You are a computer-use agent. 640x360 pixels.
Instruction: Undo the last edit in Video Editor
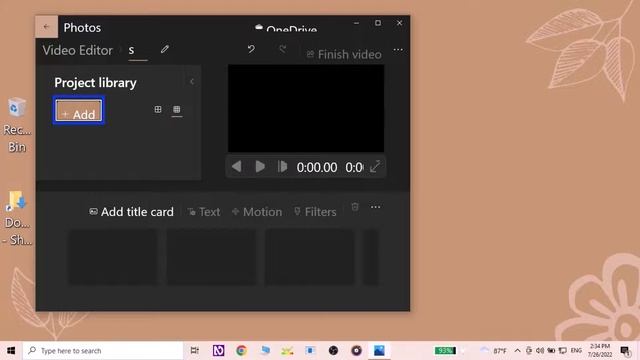click(251, 49)
